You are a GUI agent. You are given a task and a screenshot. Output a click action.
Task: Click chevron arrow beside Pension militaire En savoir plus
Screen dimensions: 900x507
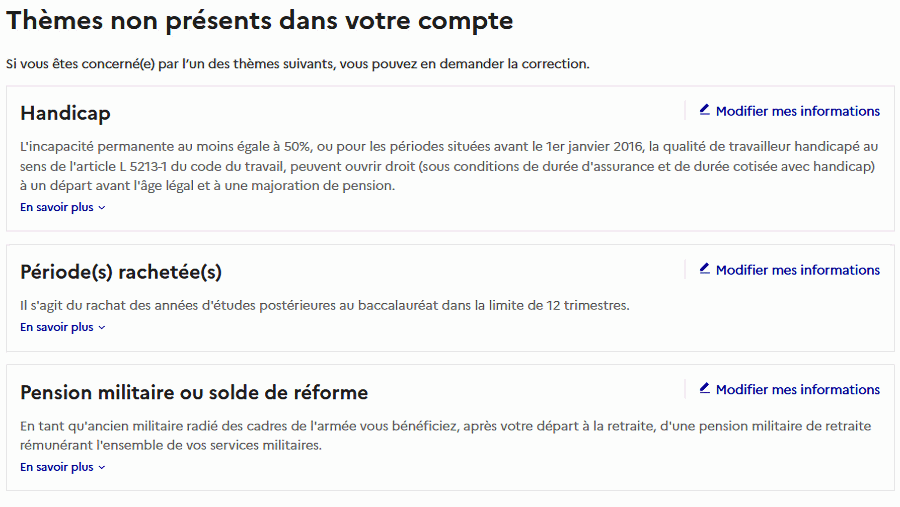102,467
